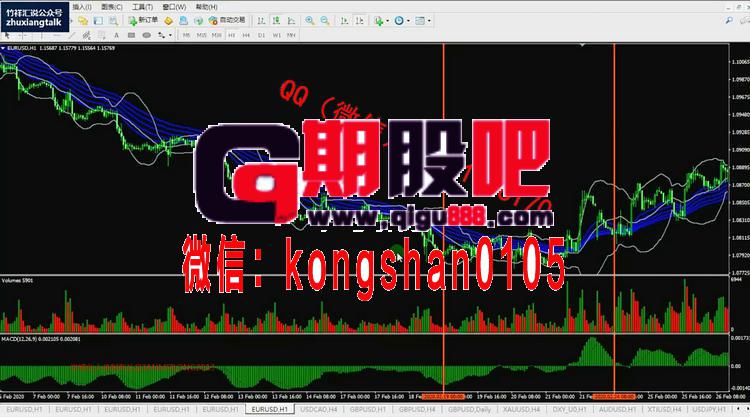Select the Text 'A' drawing tool
This screenshot has height=417, width=750.
click(116, 35)
